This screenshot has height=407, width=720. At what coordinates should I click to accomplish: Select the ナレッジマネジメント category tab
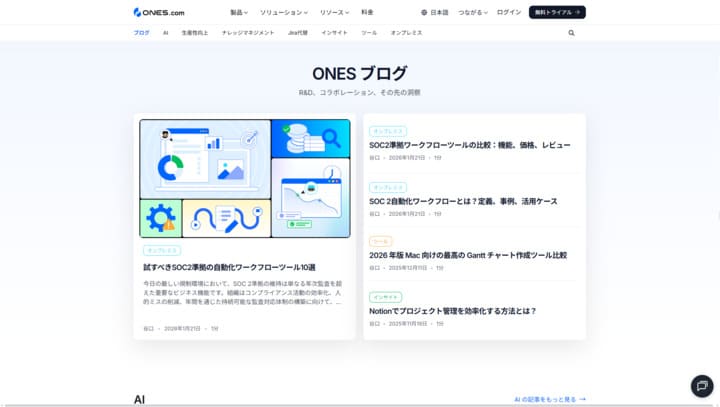click(248, 33)
